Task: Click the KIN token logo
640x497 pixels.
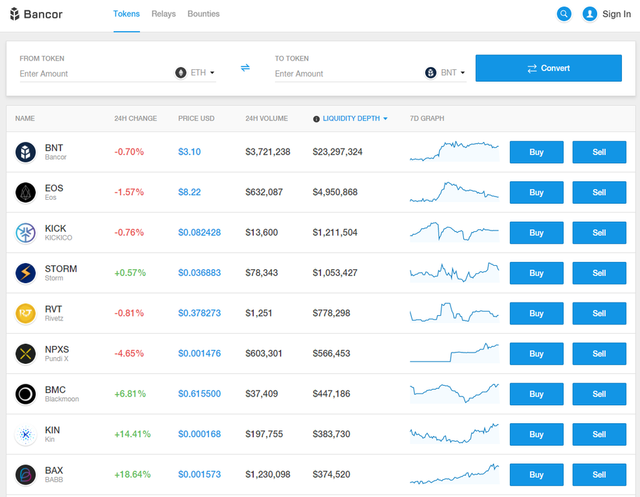Action: [25, 434]
